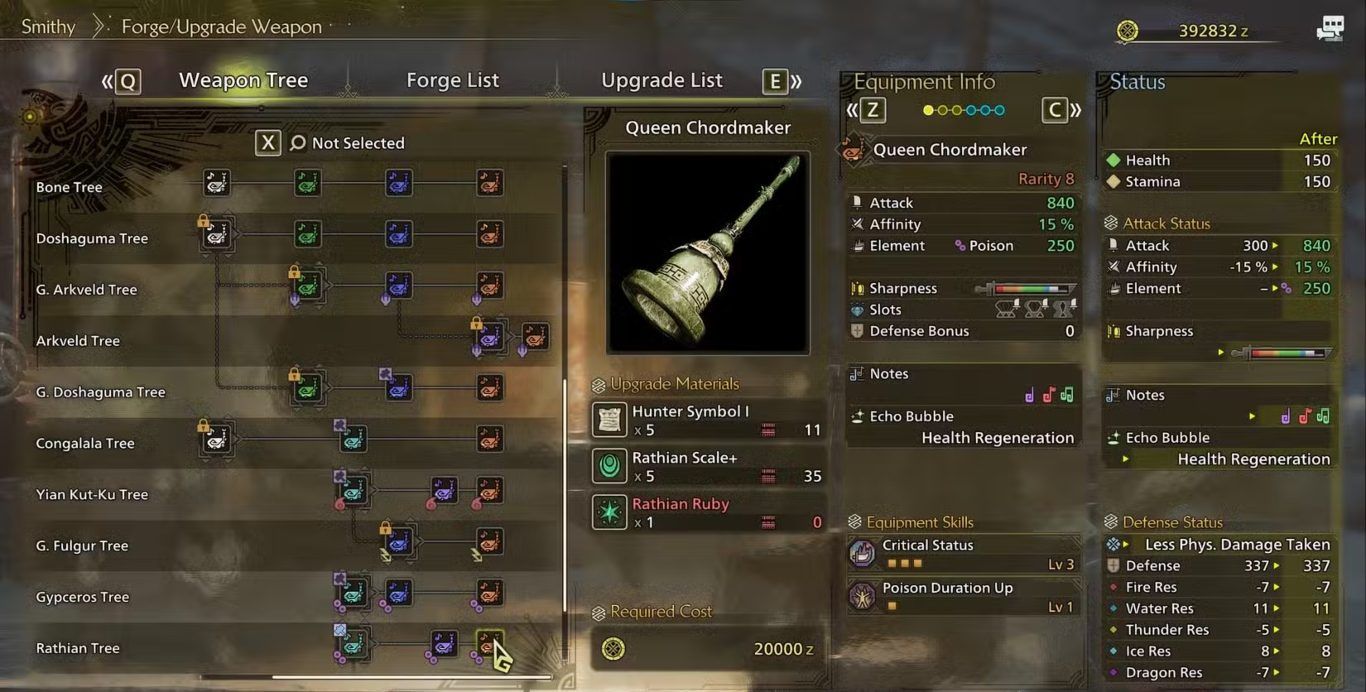This screenshot has width=1366, height=692.
Task: Click the E next tab button
Action: click(775, 81)
